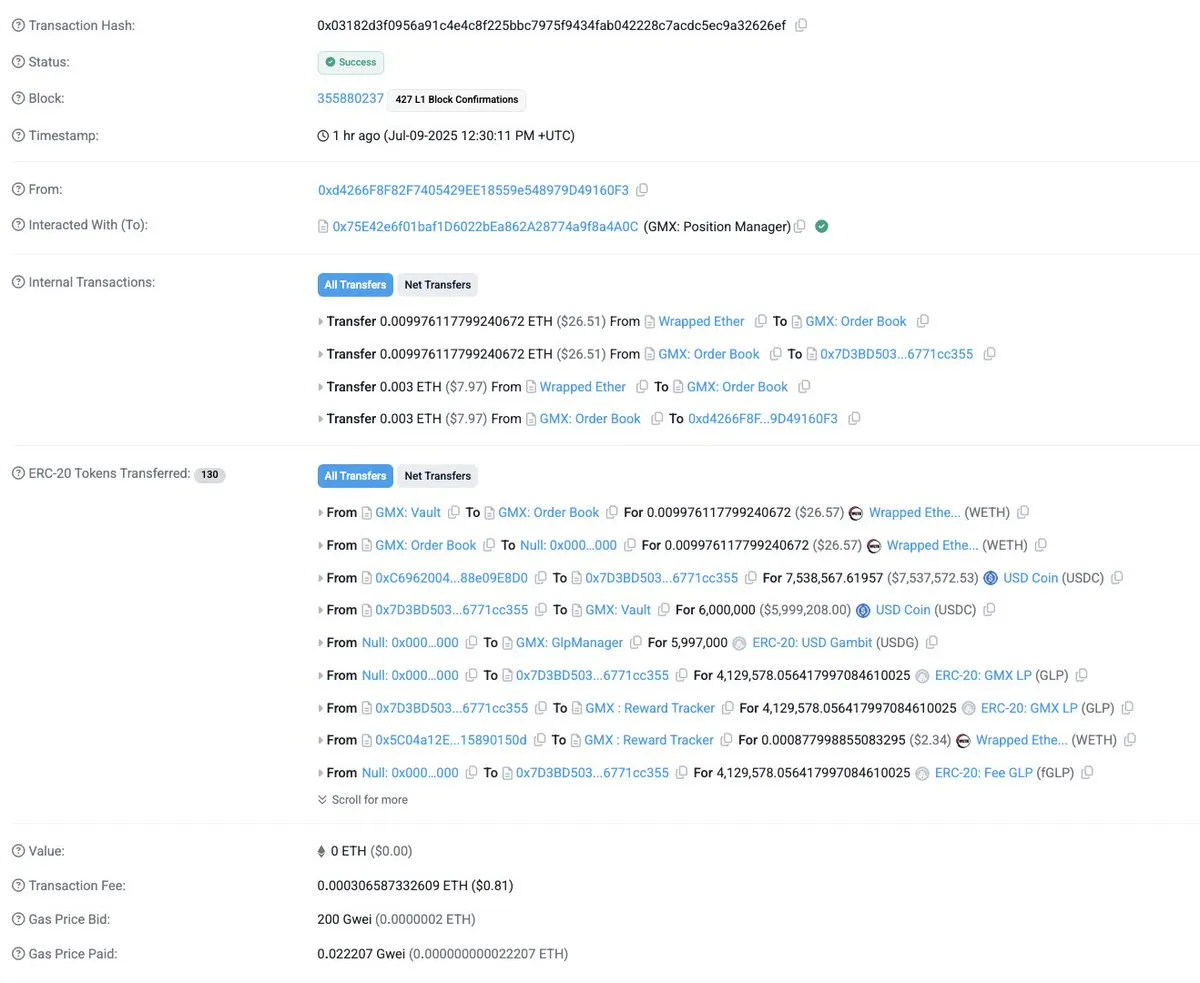Viewport: 1200px width, 983px height.
Task: Select All Transfers under Internal Transactions
Action: 355,285
